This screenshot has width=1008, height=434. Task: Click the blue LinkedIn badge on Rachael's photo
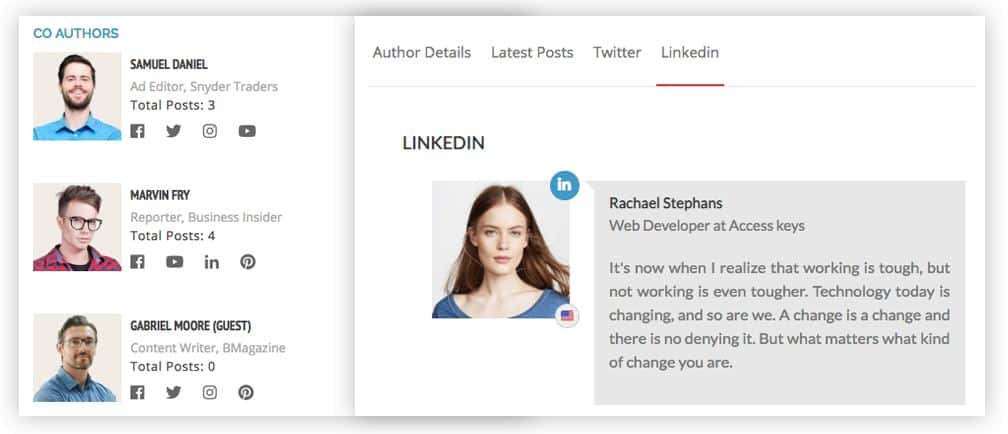(x=565, y=185)
